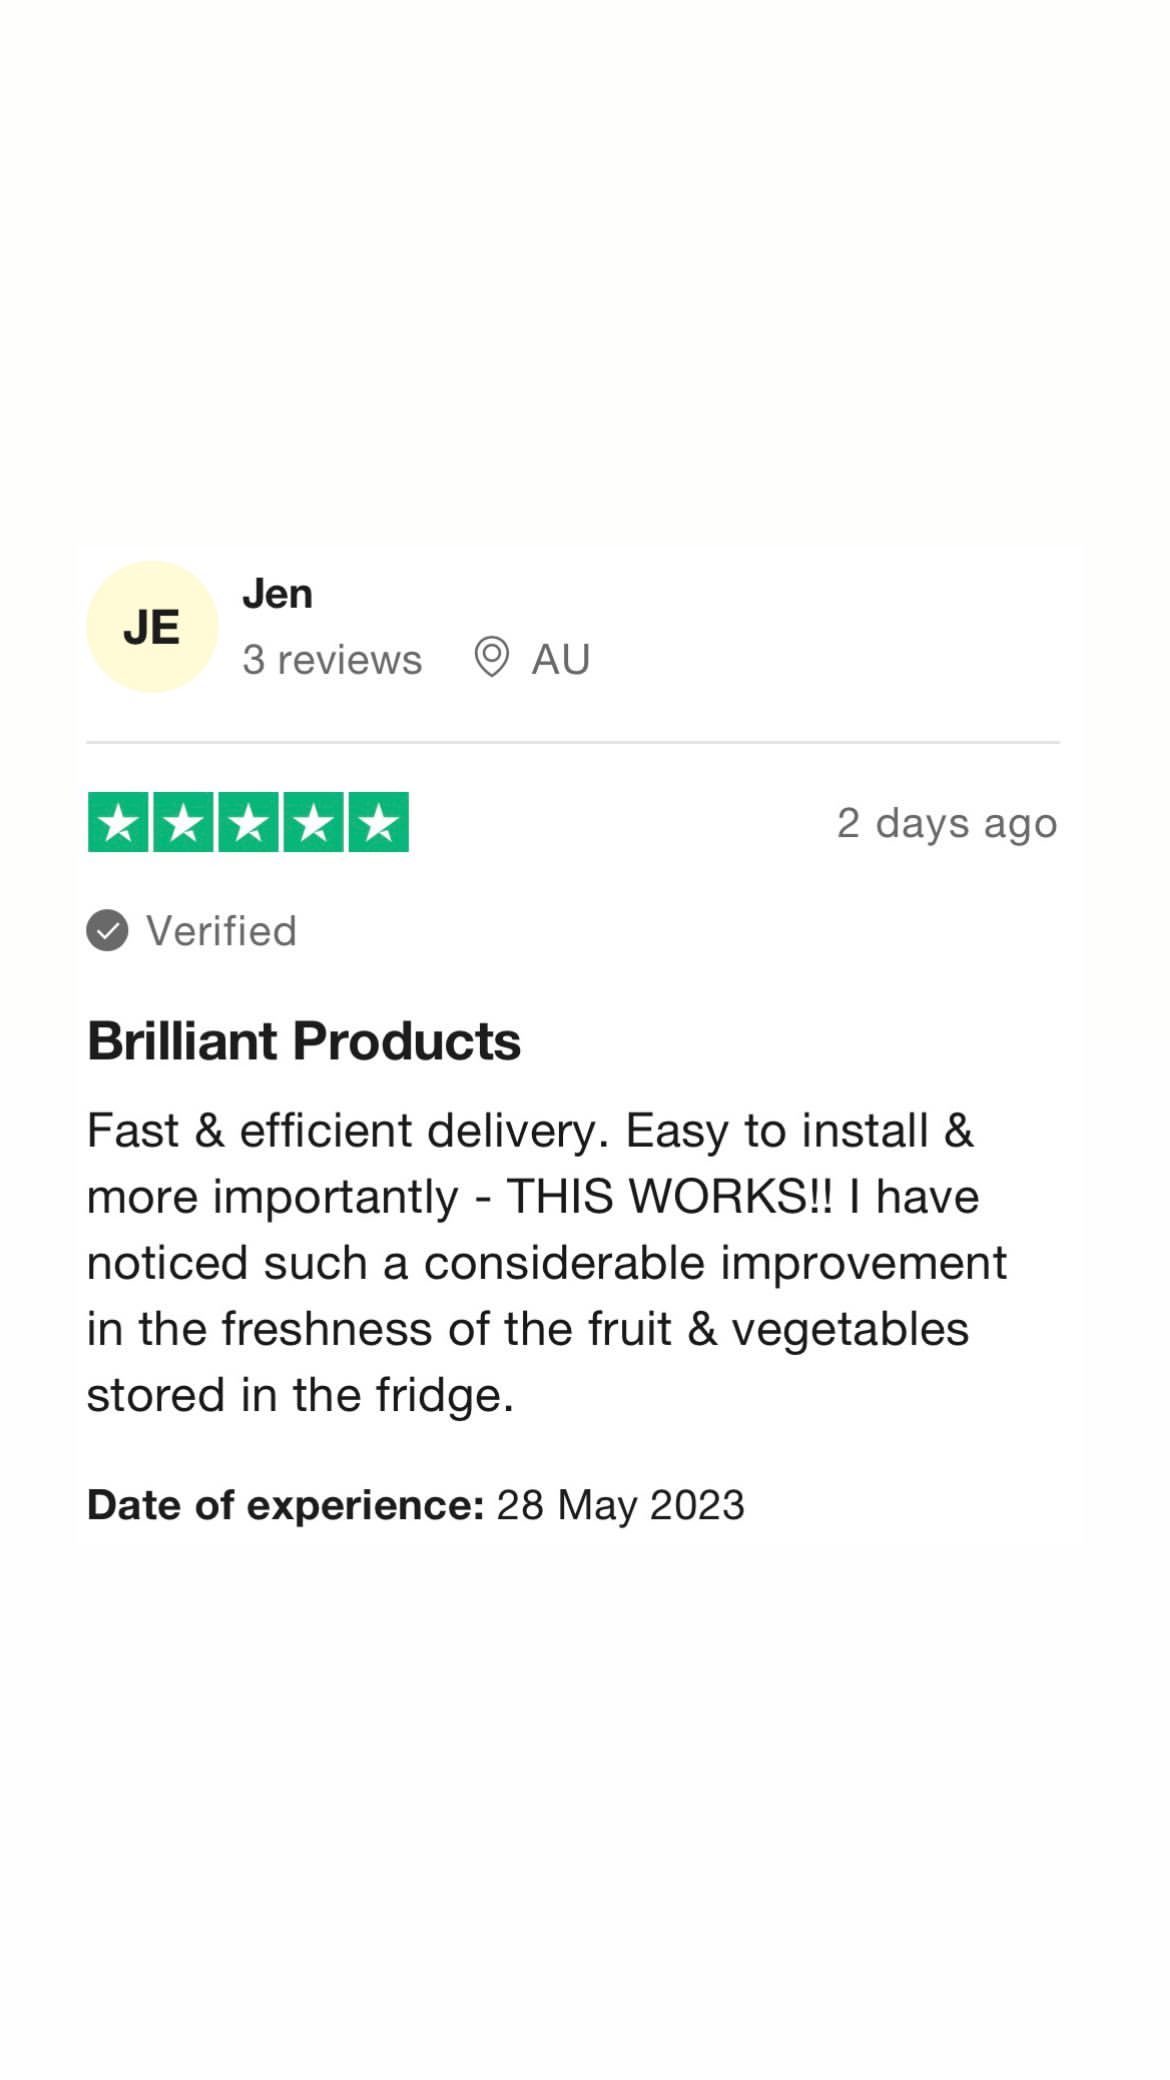Click the Date of experience label
1170x2080 pixels.
286,1505
